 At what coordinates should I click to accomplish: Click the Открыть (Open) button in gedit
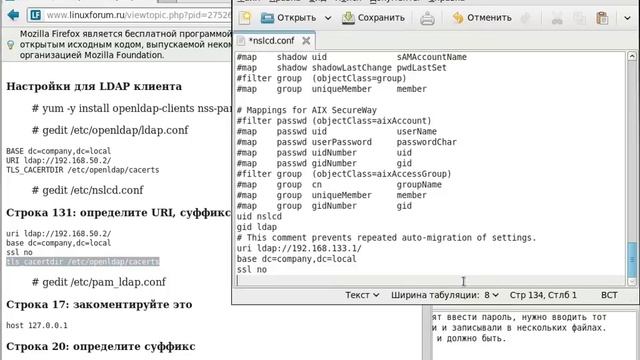[288, 18]
